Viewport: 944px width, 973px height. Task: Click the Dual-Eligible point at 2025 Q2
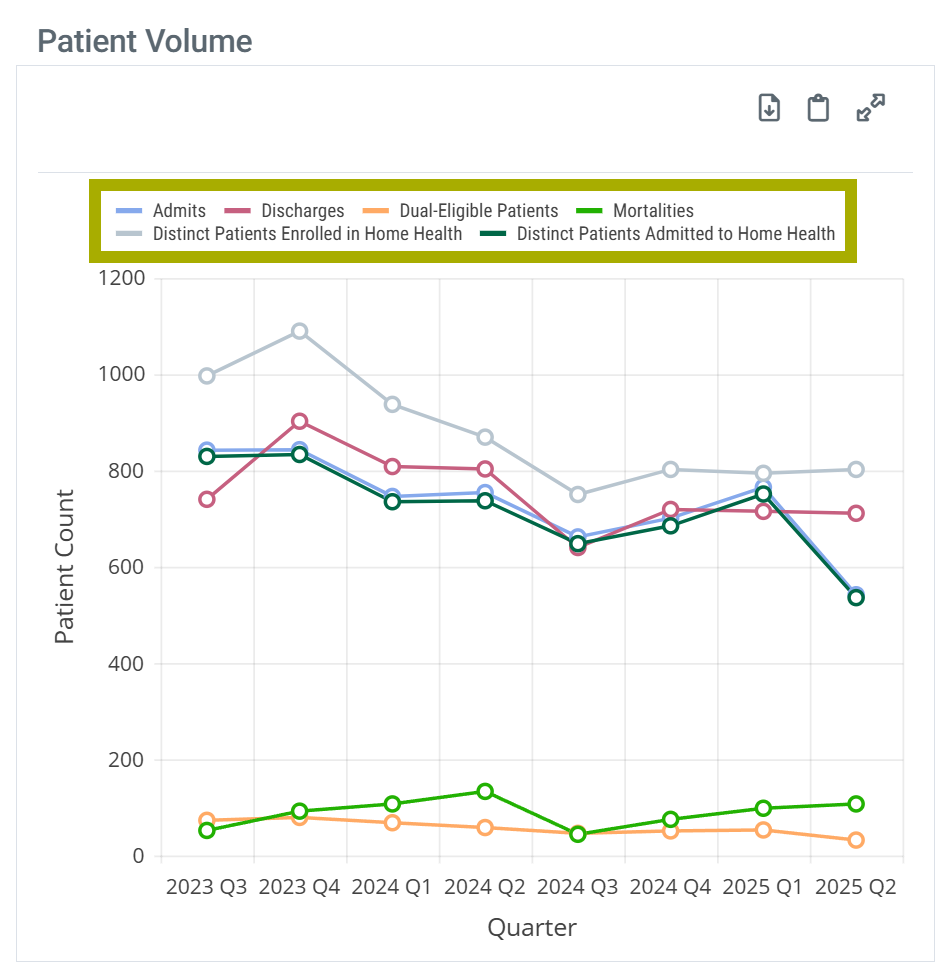coord(856,840)
